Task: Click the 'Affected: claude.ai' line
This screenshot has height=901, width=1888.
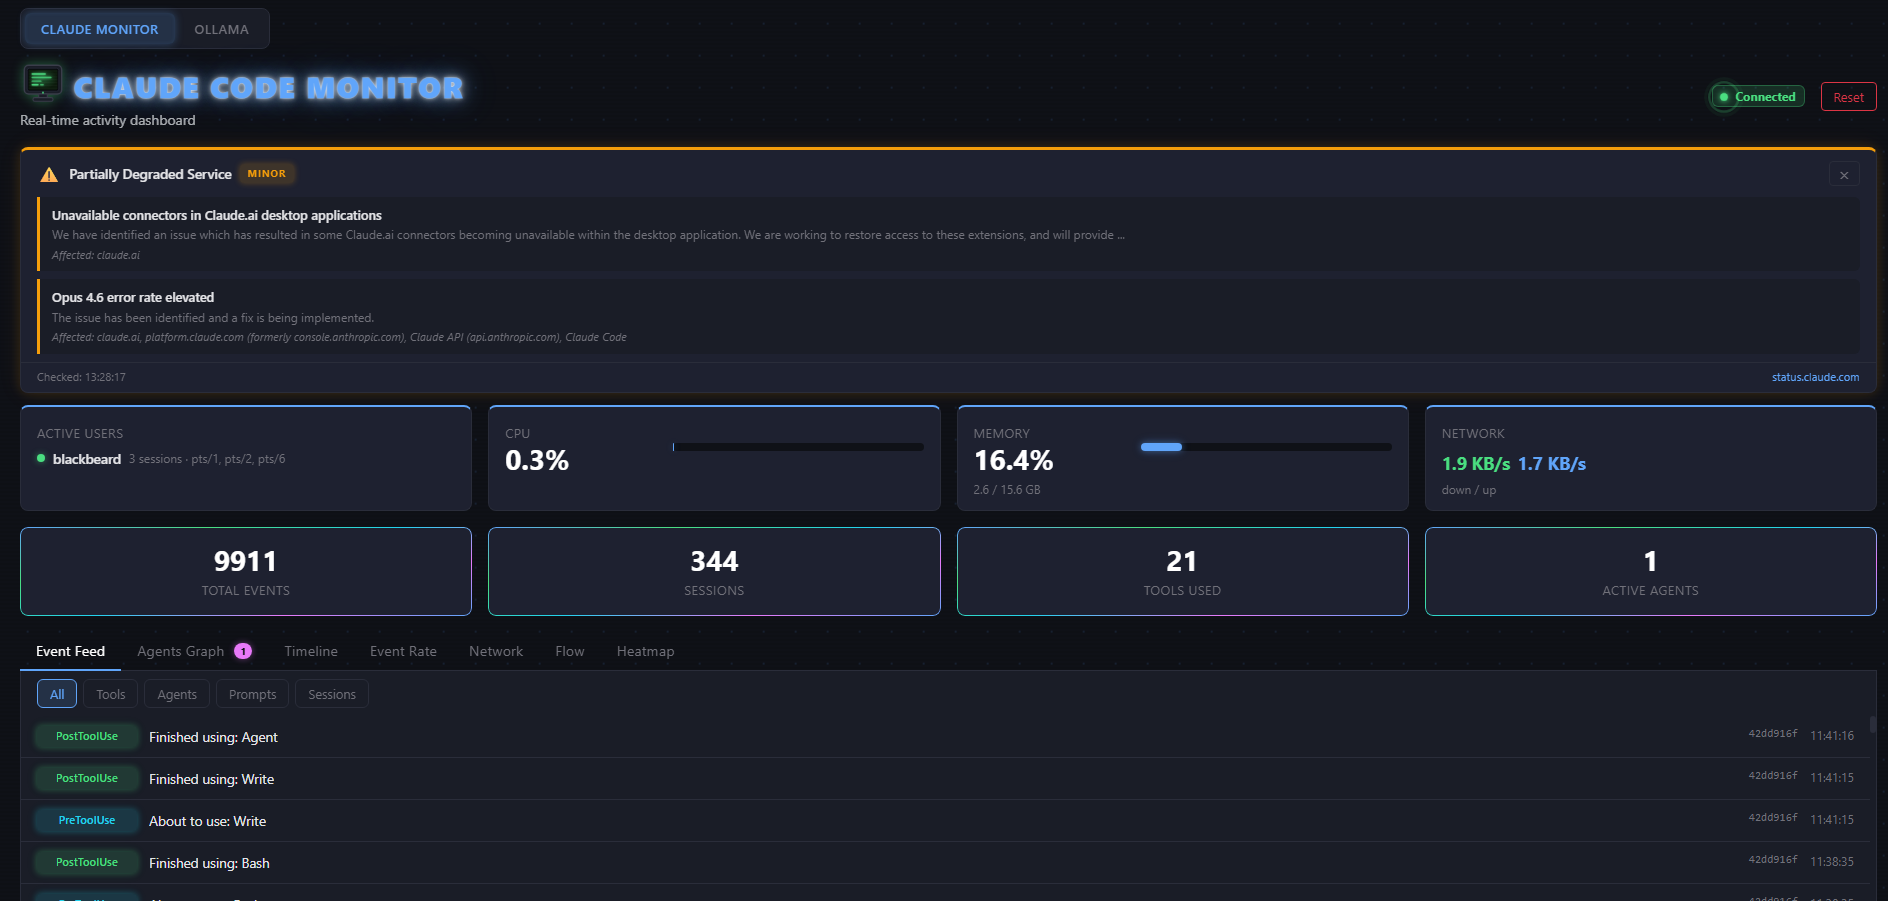Action: (x=96, y=255)
